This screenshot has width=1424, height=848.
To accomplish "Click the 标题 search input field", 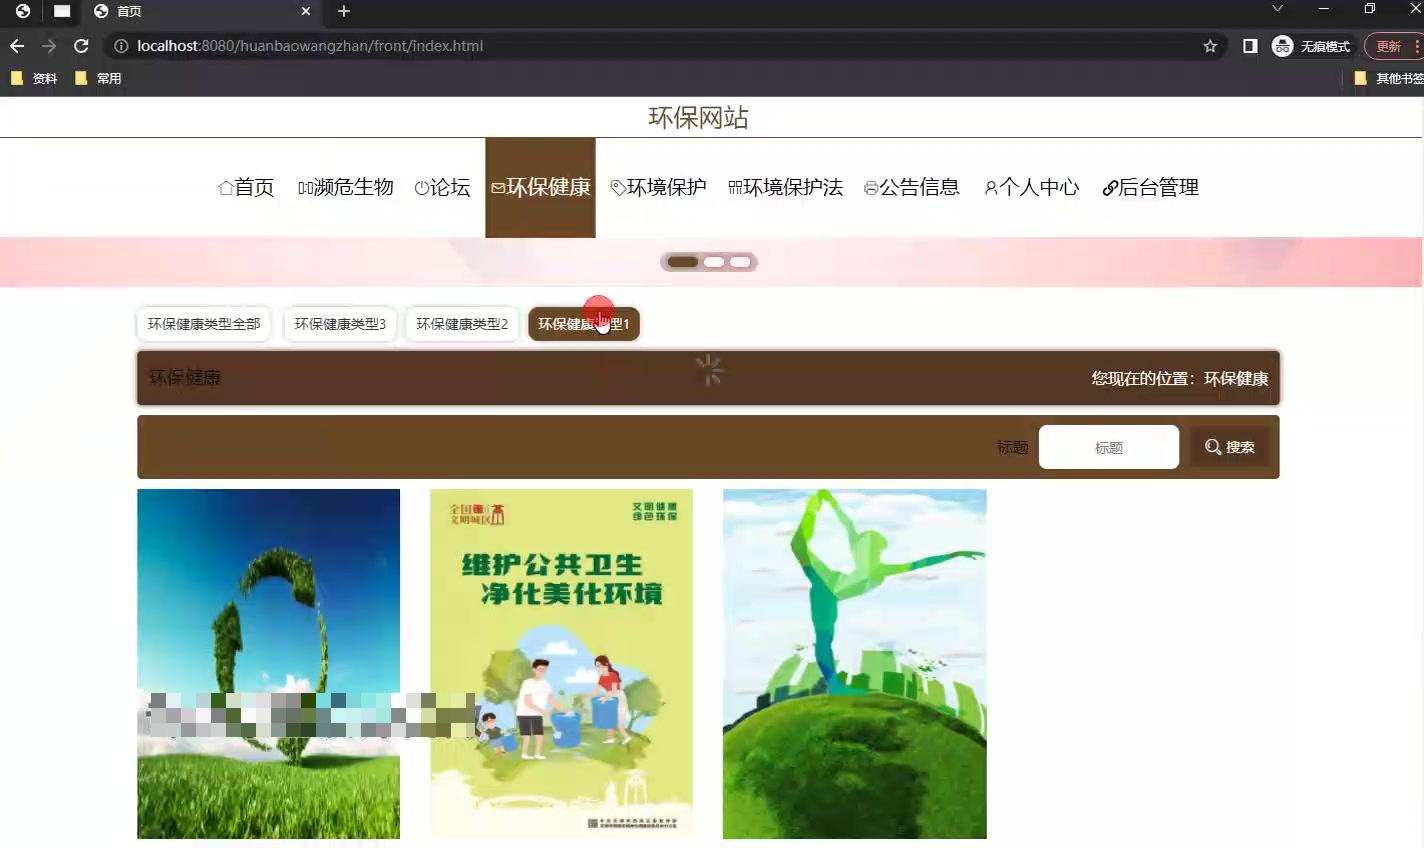I will pos(1109,447).
